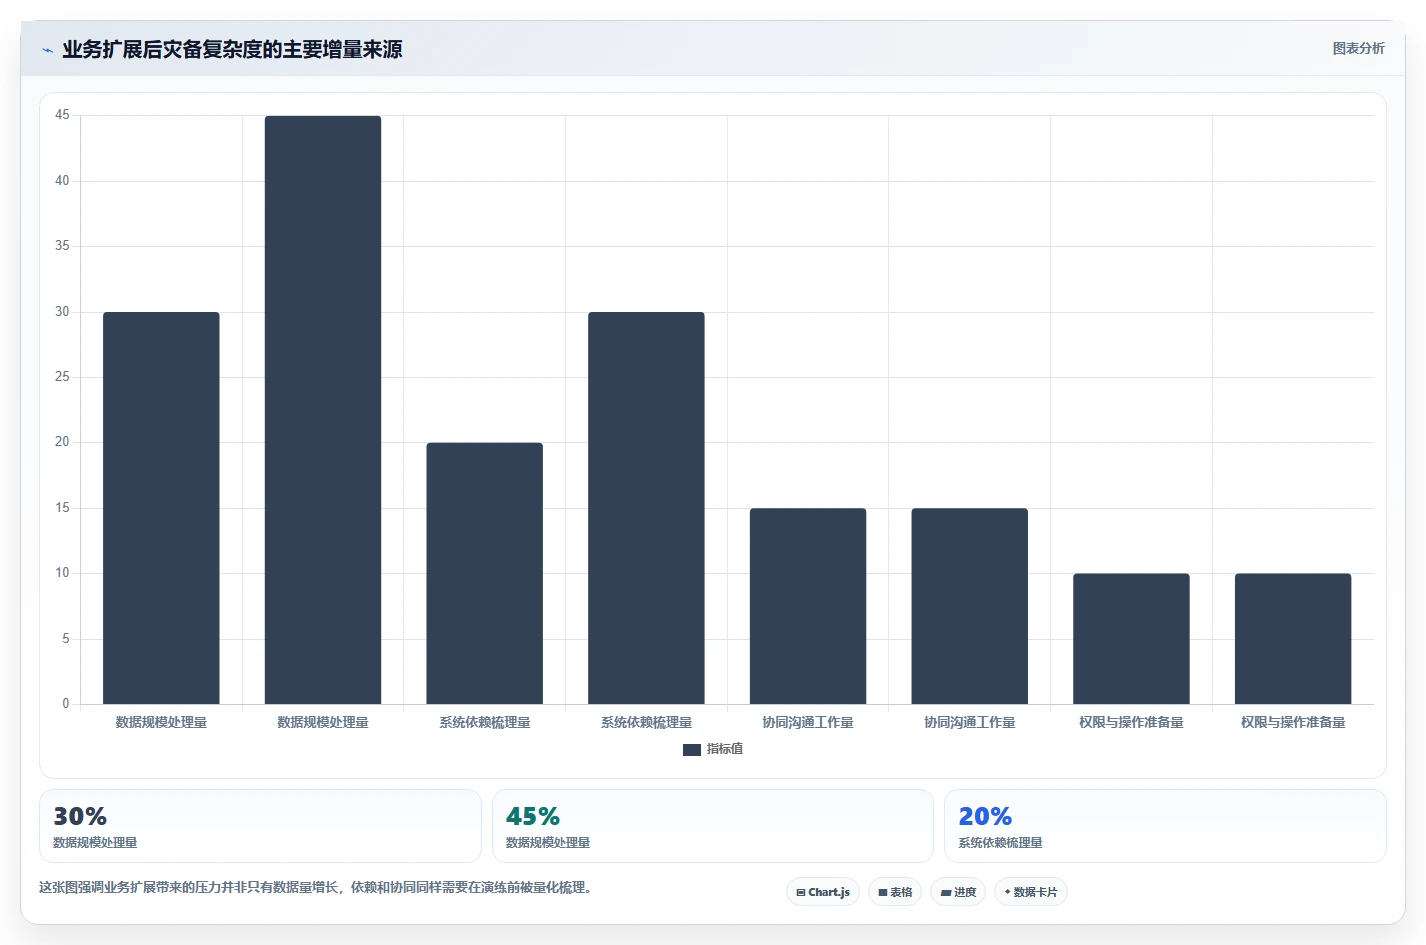The image size is (1426, 945).
Task: Click the 图表分析 tag in the header
Action: pos(1358,48)
